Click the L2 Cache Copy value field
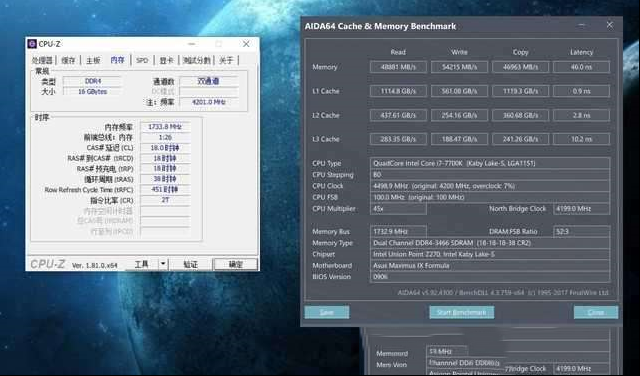This screenshot has width=640, height=376. coord(520,115)
